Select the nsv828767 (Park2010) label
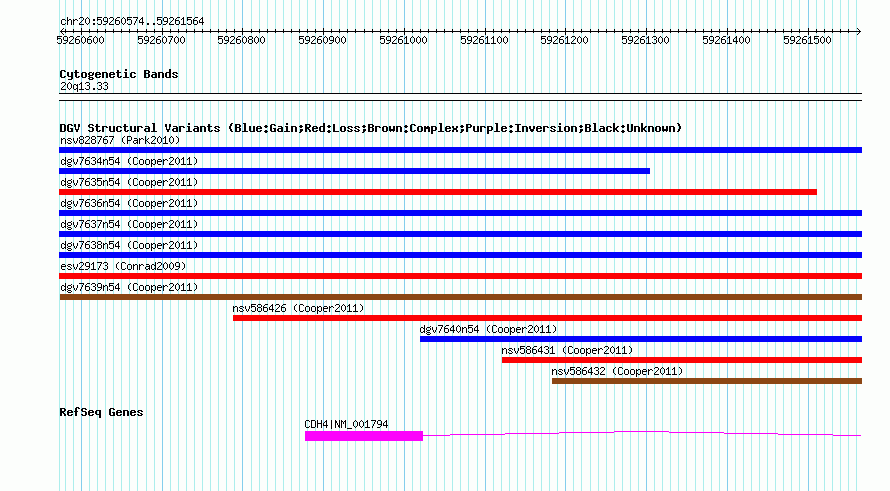890x491 pixels. [x=120, y=140]
